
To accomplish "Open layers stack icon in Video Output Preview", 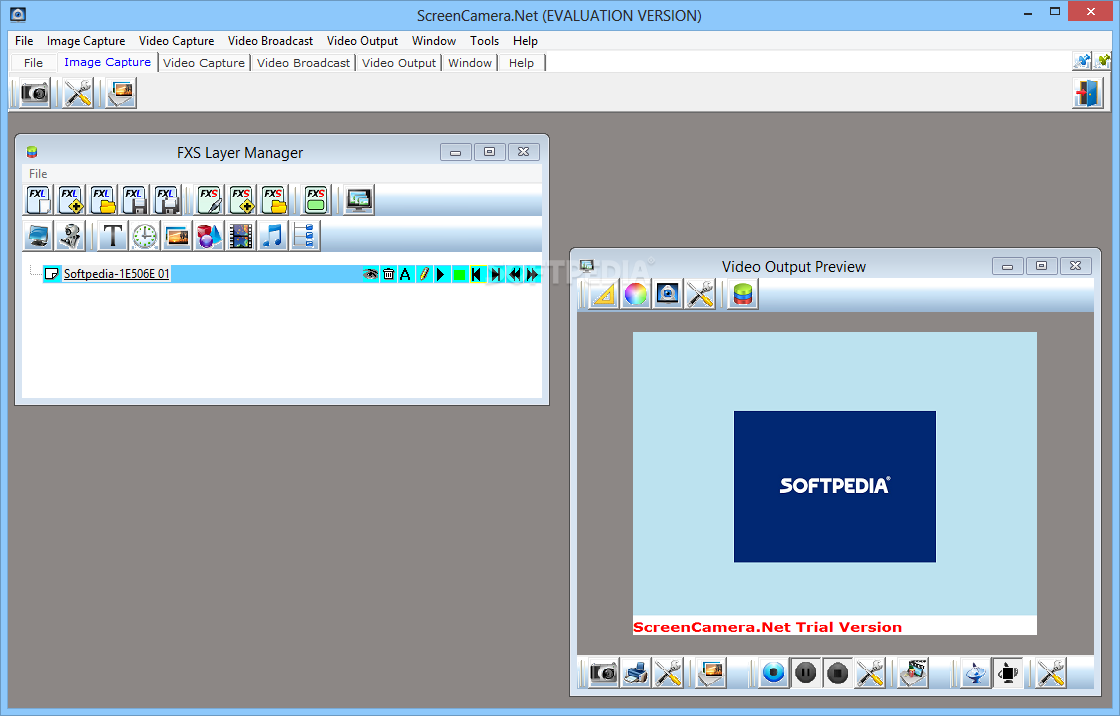I will coord(743,294).
